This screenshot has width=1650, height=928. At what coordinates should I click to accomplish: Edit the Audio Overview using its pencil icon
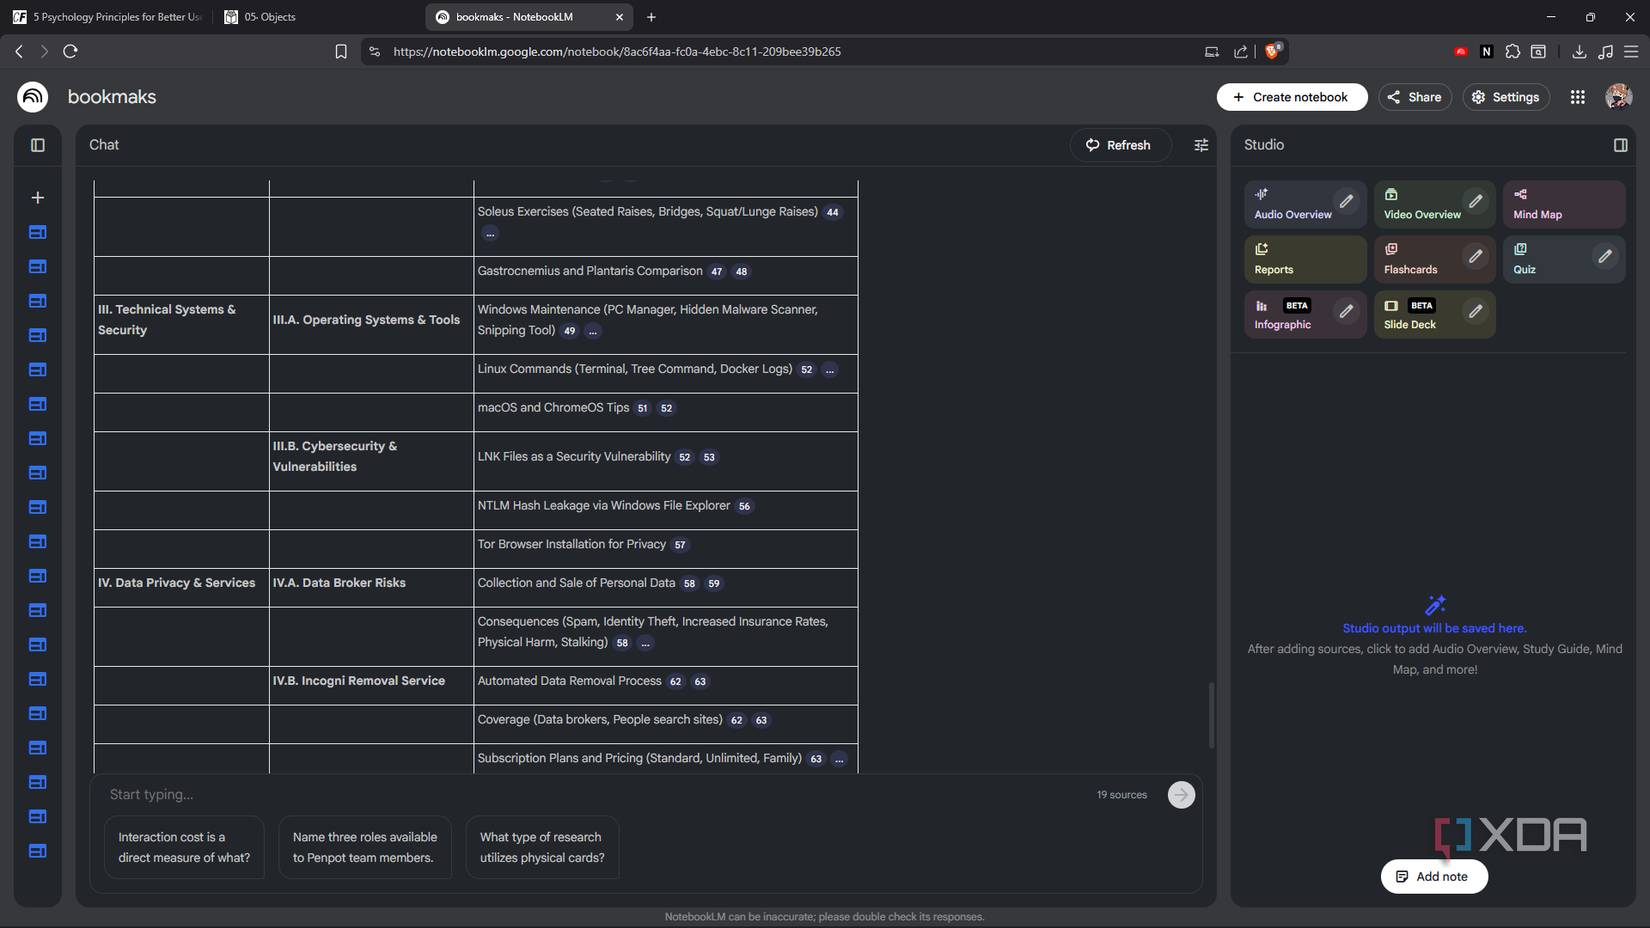tap(1346, 200)
